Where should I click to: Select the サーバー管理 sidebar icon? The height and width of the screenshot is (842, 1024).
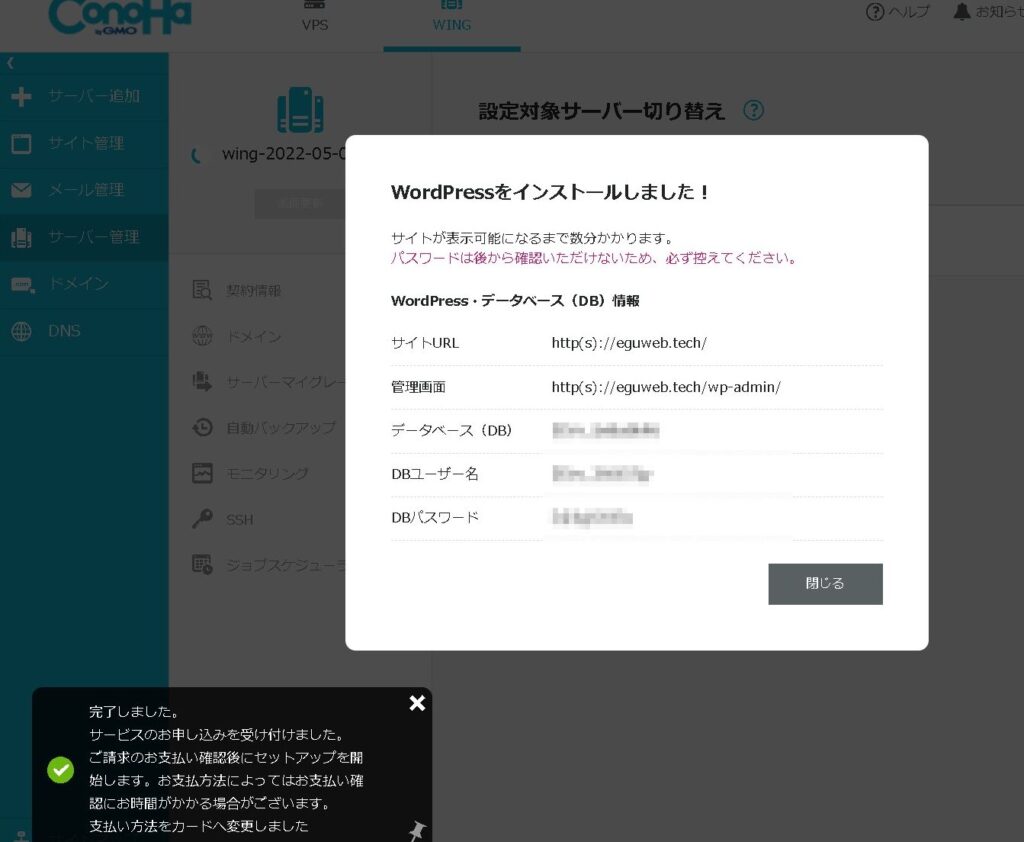(x=21, y=237)
